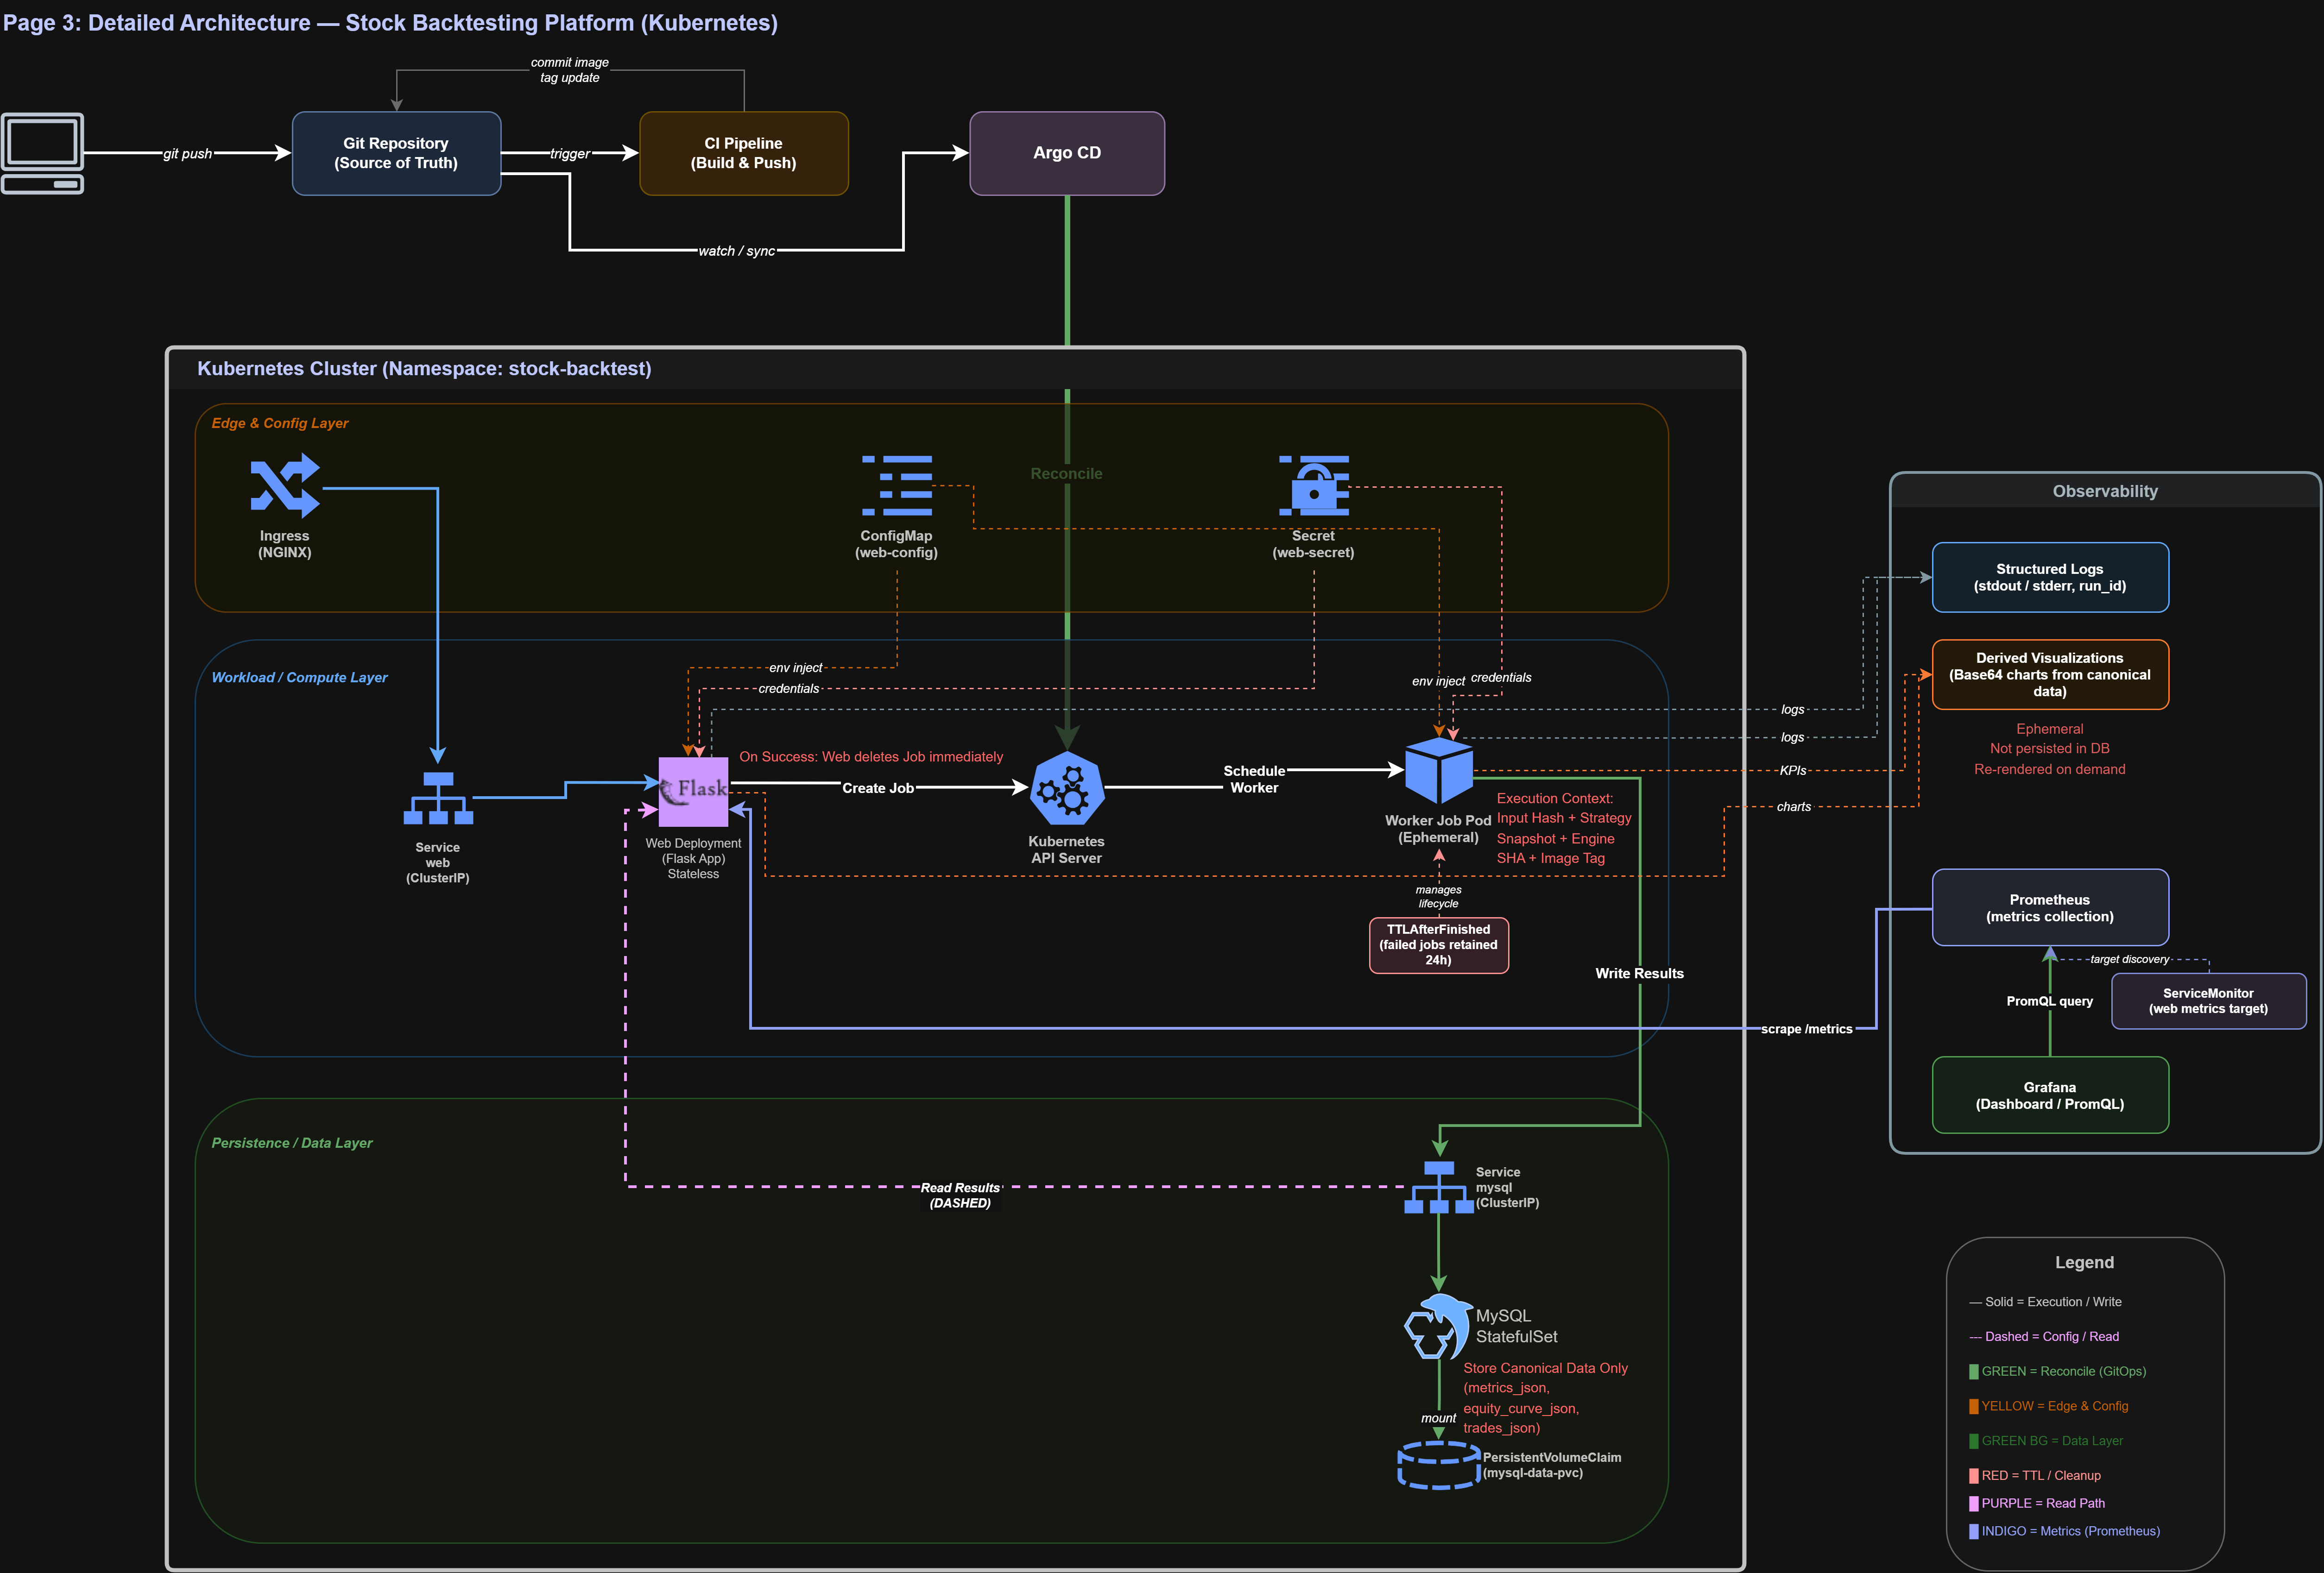Select the Worker Job Pod cube icon
2324x1573 pixels.
coord(1439,771)
